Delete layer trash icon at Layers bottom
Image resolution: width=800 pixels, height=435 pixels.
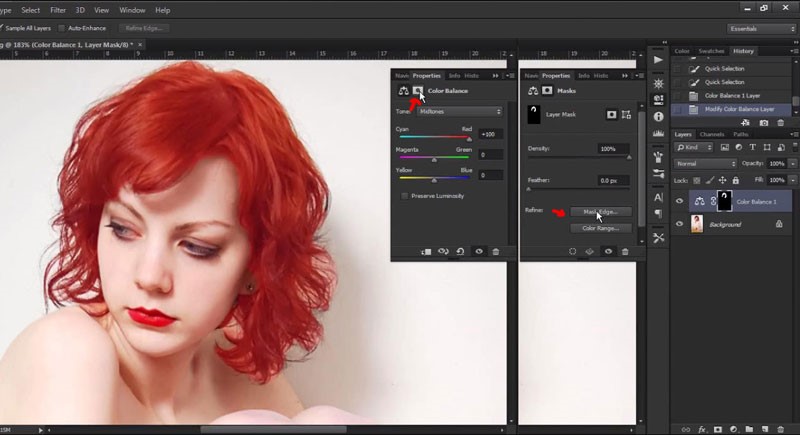tap(781, 430)
